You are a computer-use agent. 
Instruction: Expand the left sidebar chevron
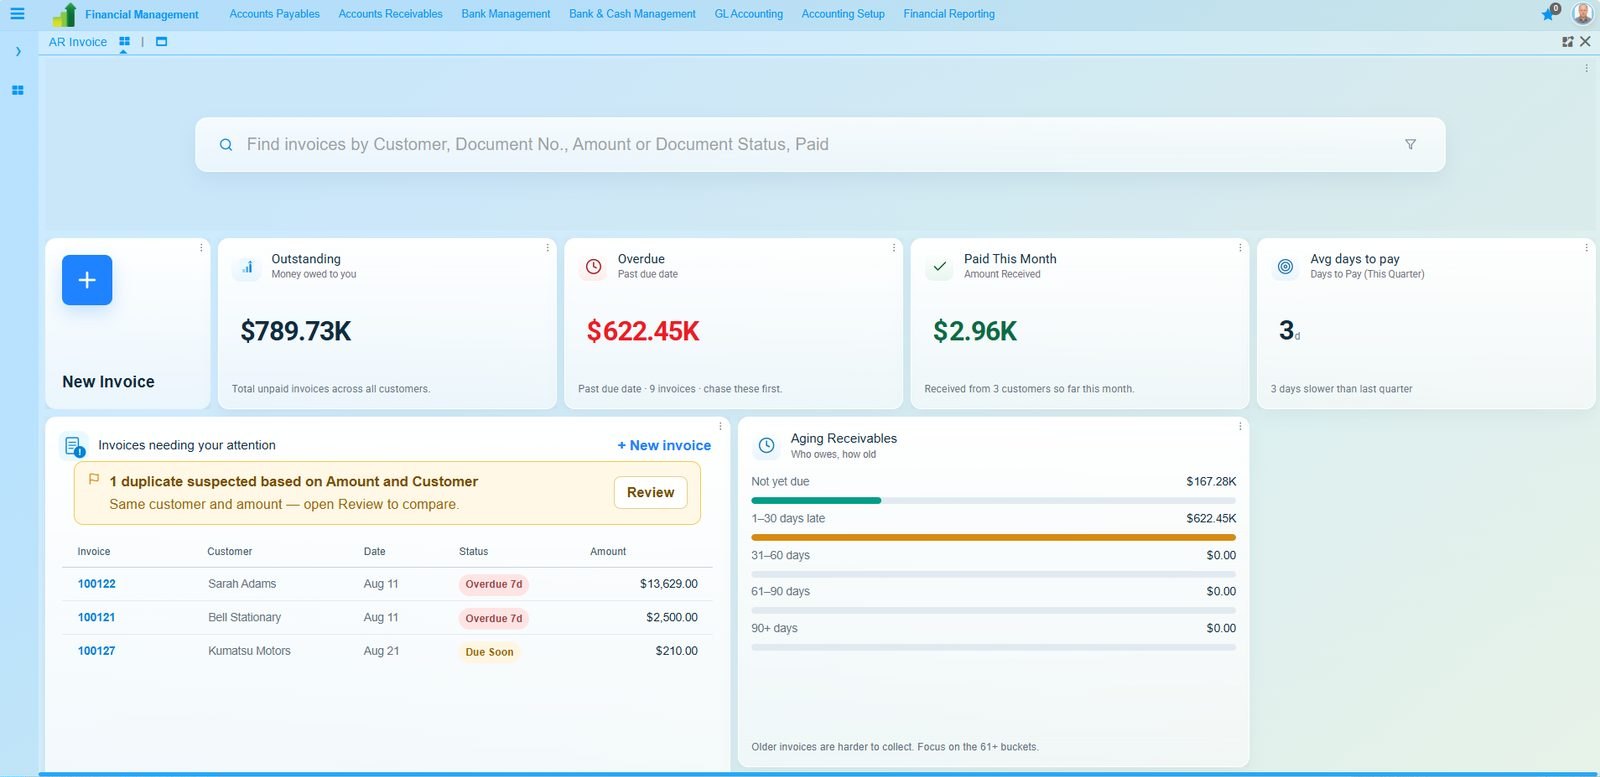[x=18, y=52]
